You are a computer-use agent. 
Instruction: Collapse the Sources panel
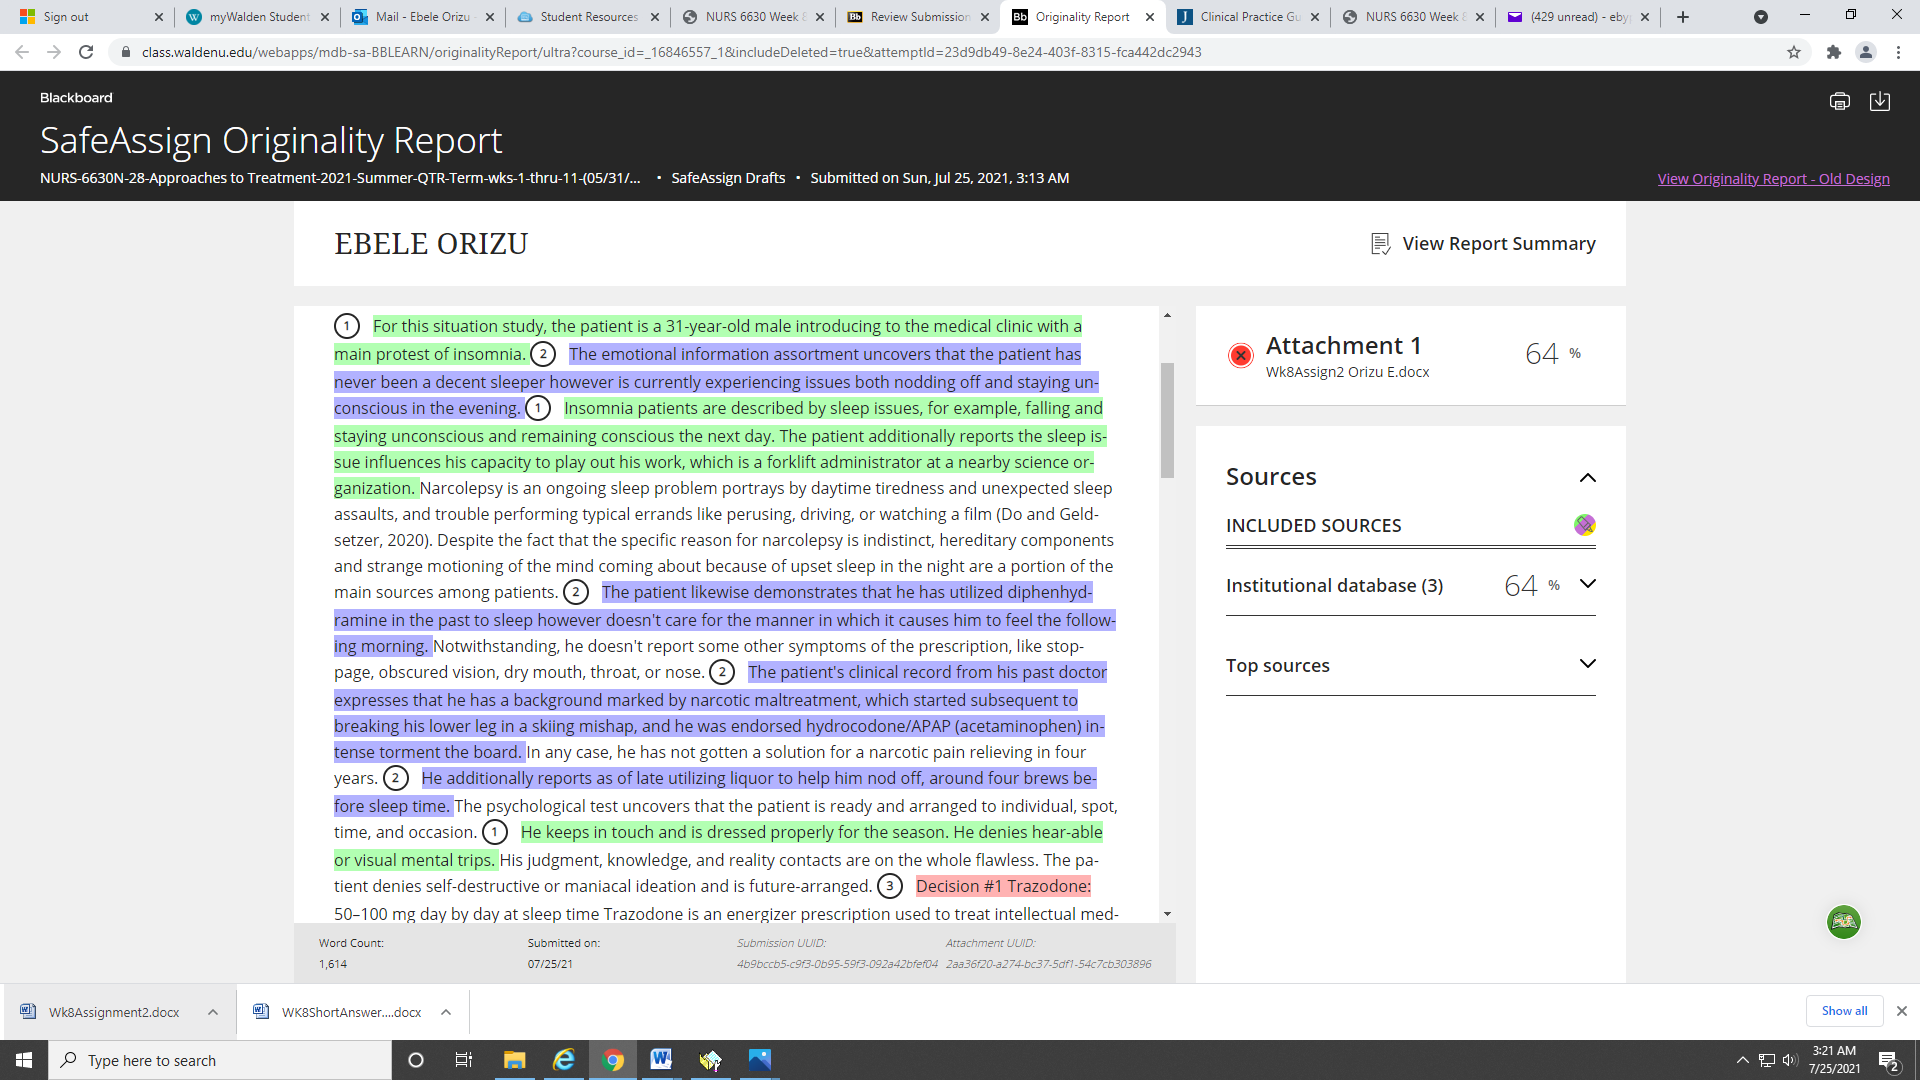coord(1587,478)
